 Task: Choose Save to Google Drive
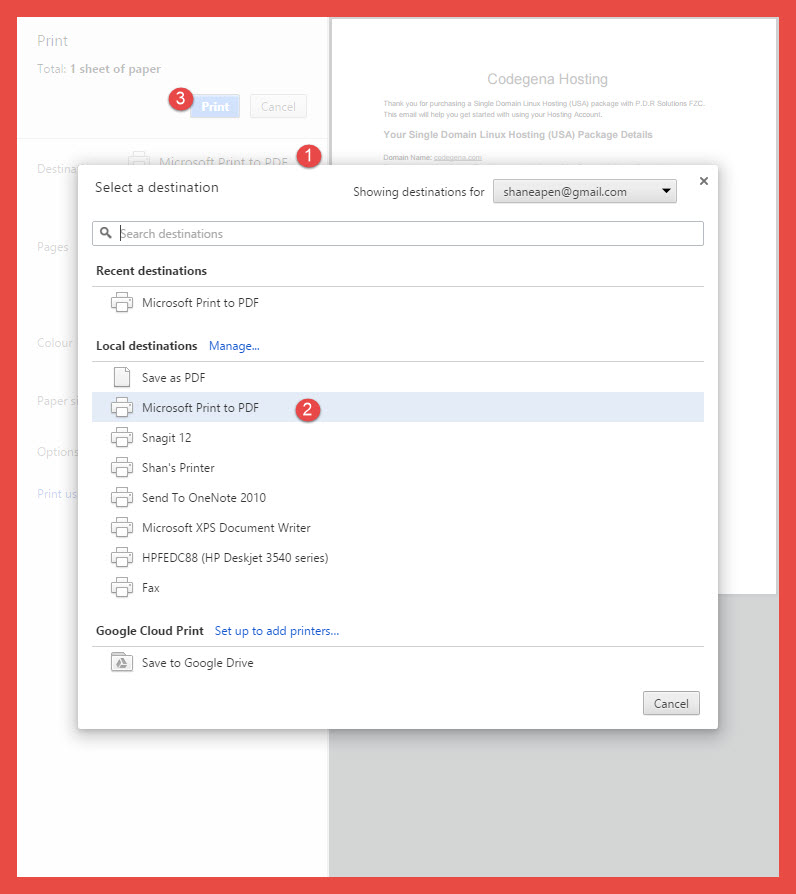tap(397, 662)
